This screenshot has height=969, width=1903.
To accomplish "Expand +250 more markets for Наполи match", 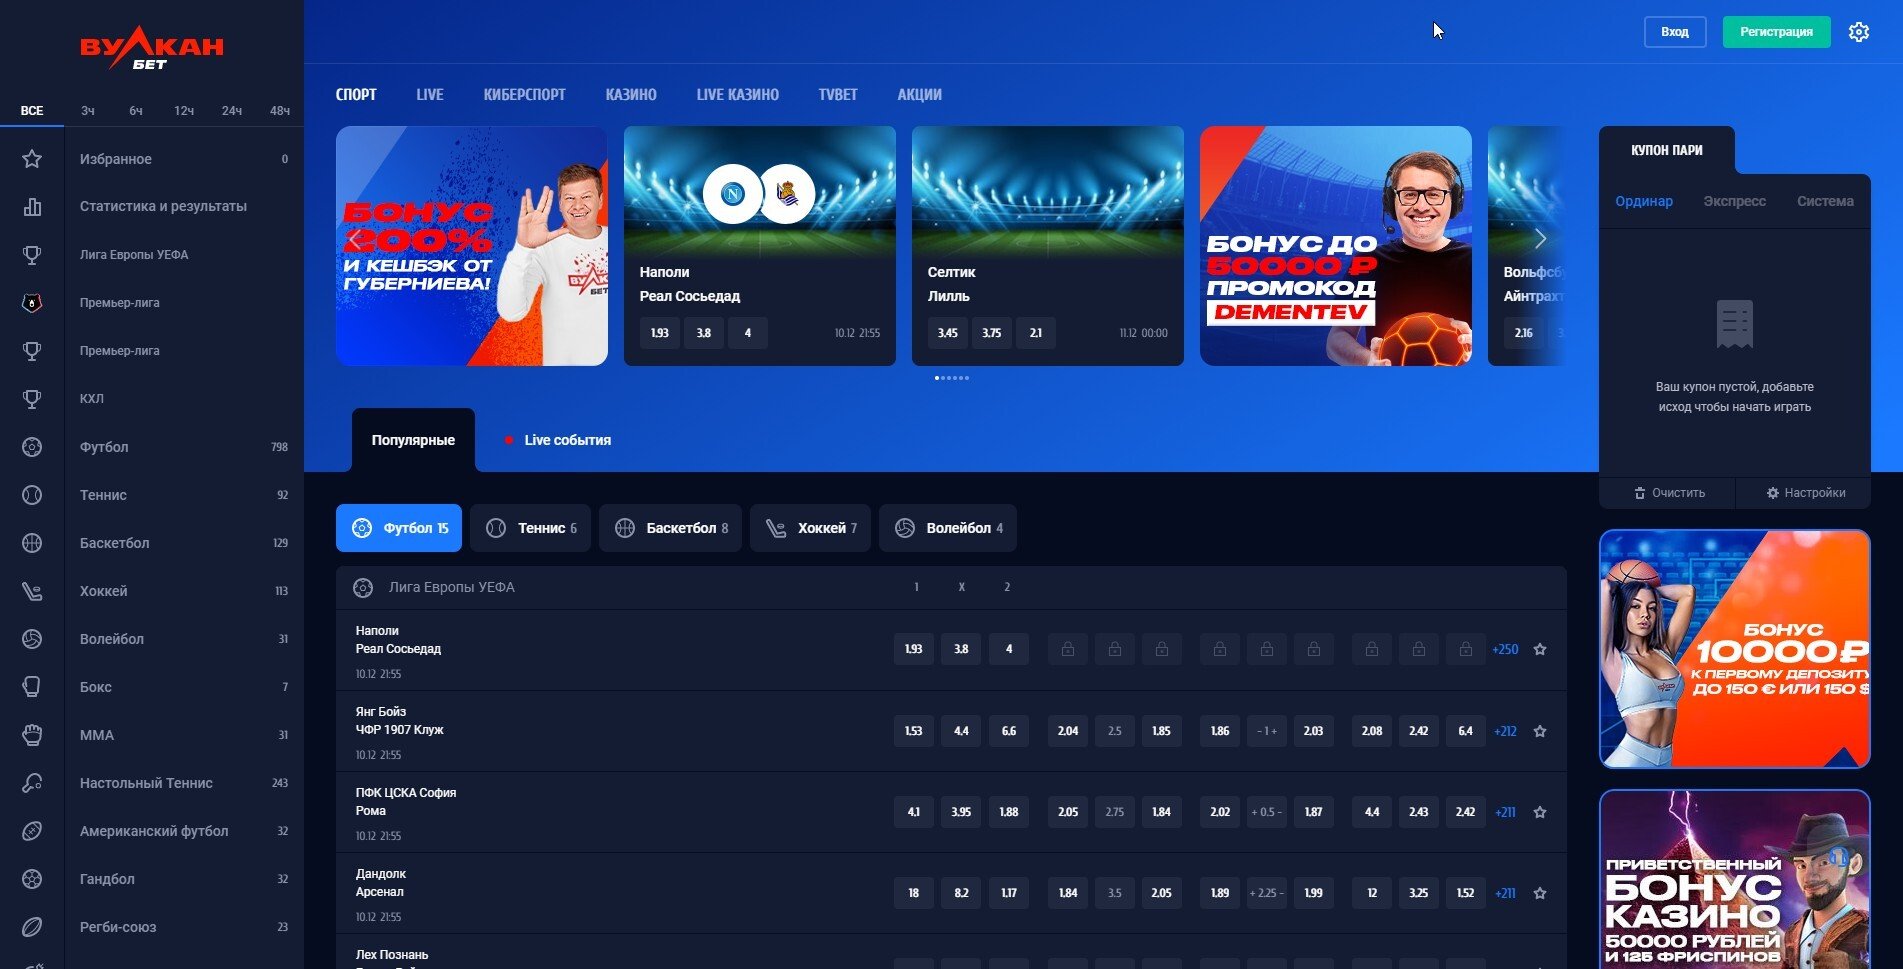I will click(x=1505, y=650).
